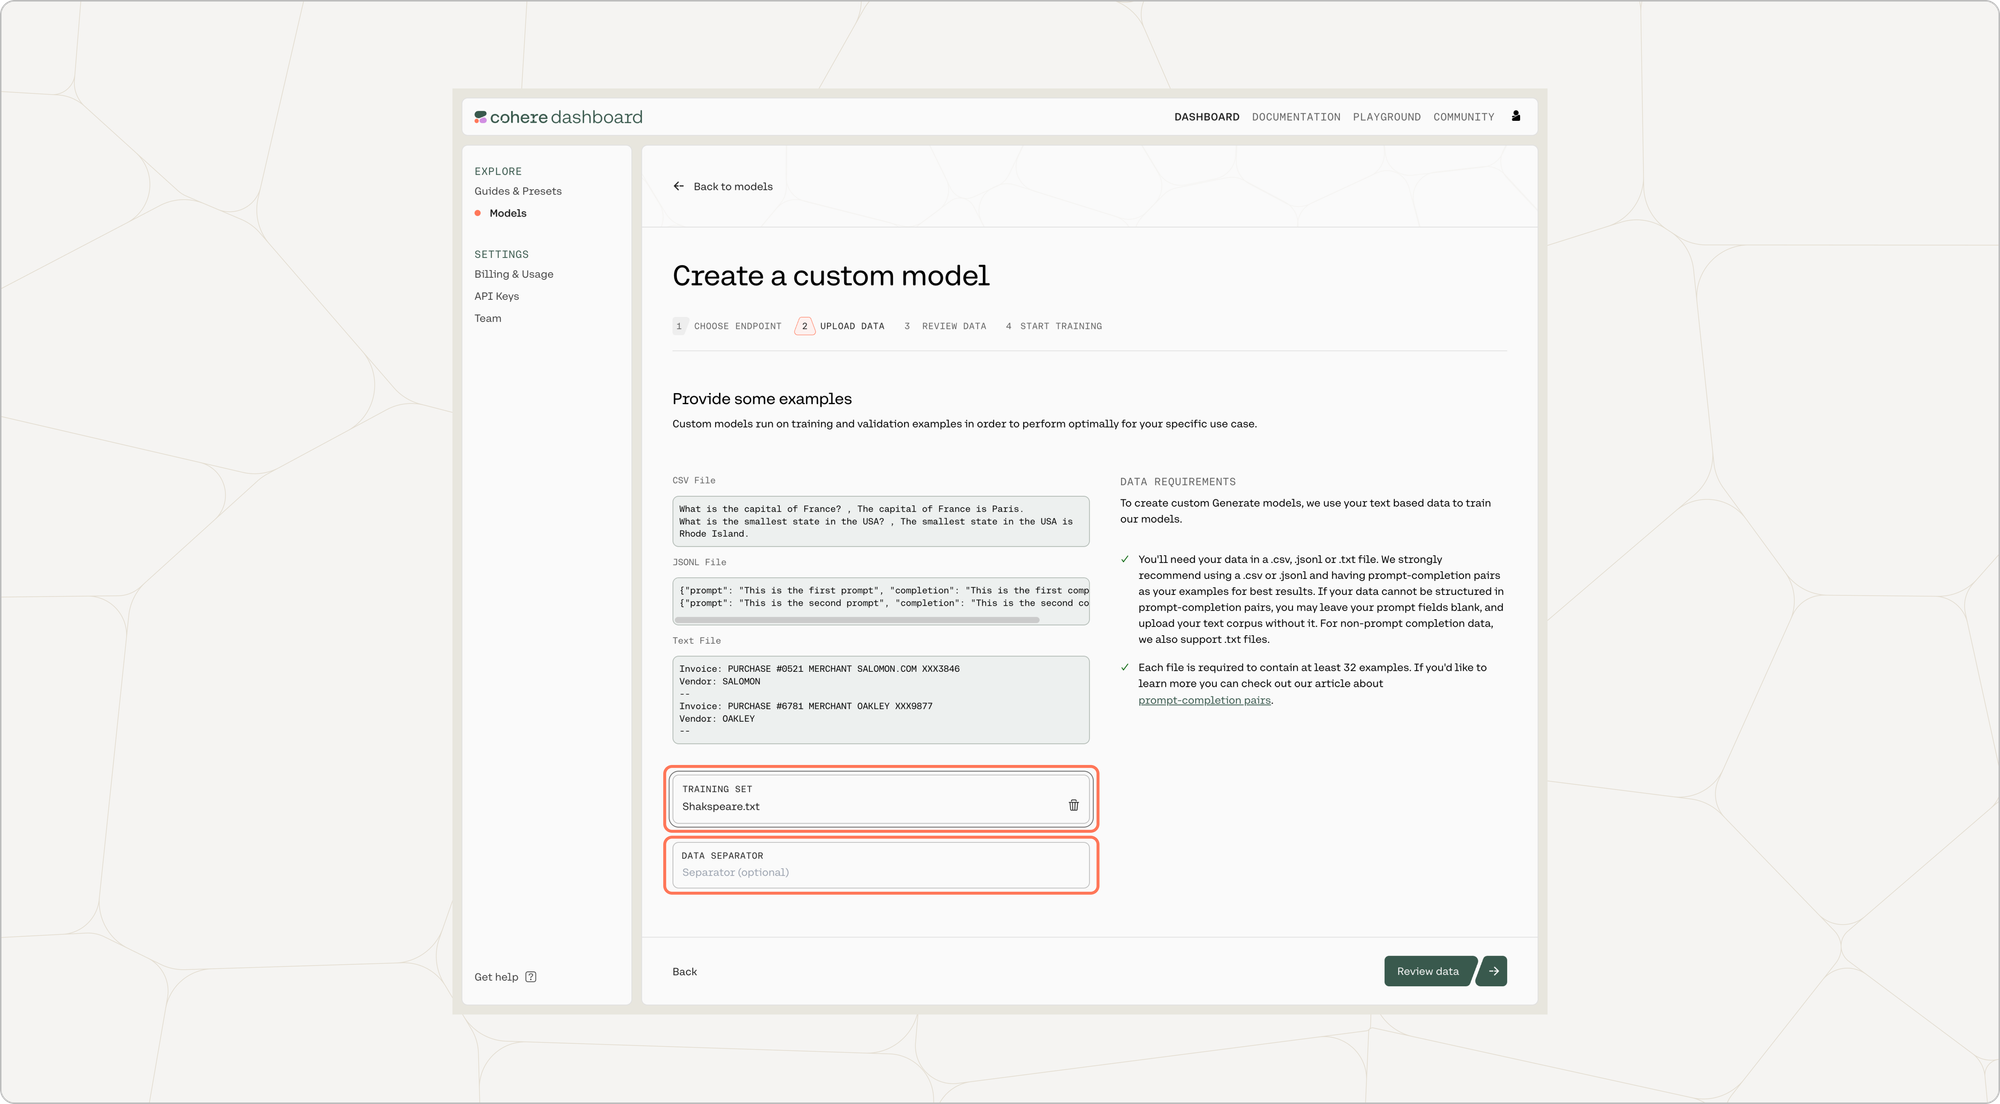Select step 2 Upload Data badge
2000x1104 pixels.
(x=804, y=326)
